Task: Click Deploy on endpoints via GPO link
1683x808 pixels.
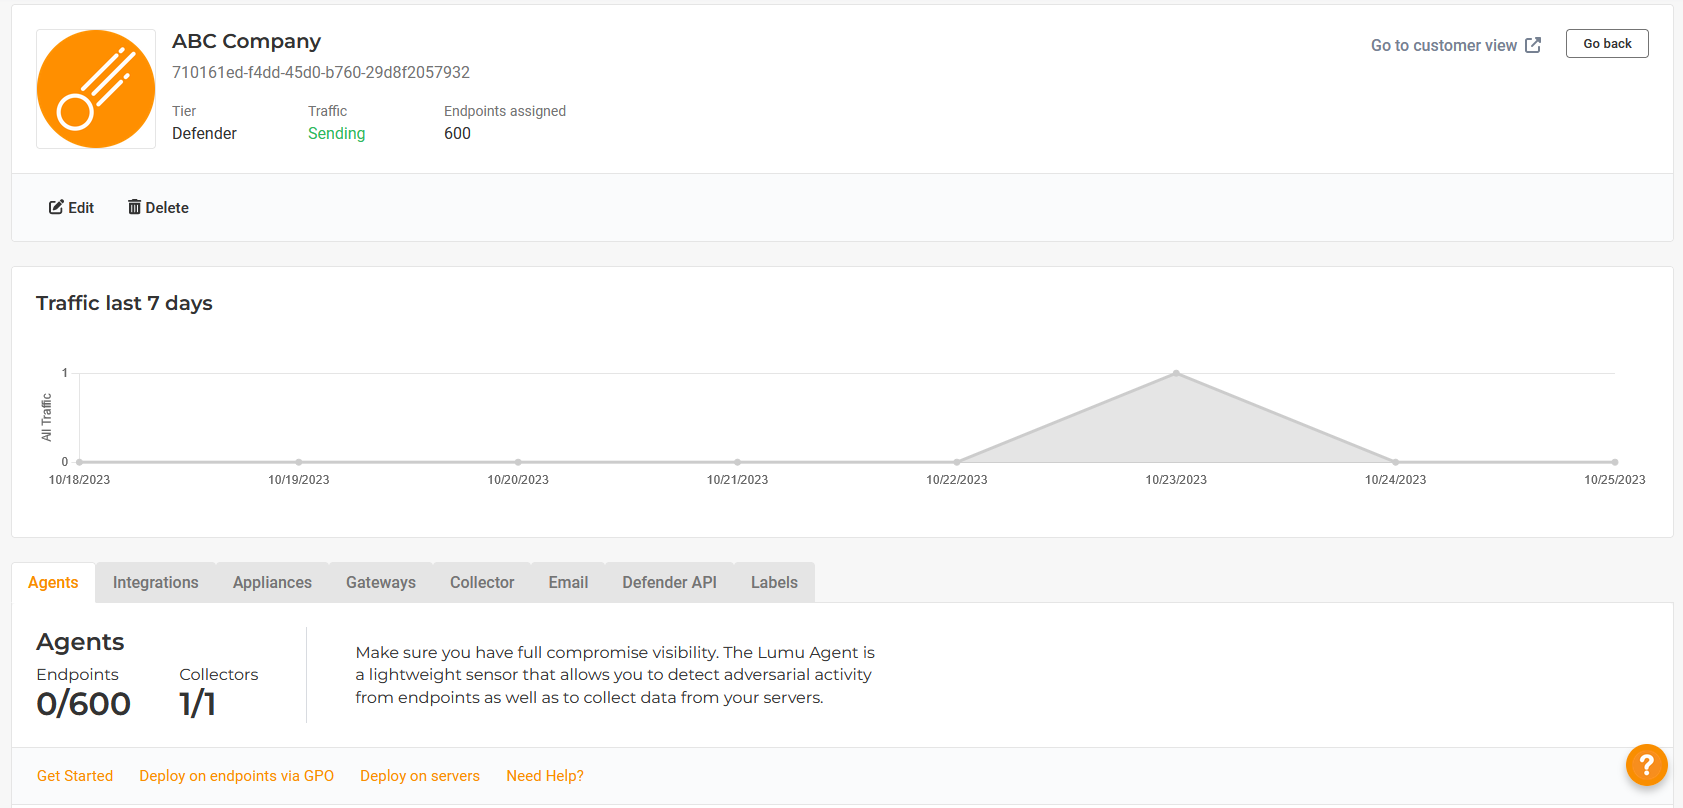Action: (236, 776)
